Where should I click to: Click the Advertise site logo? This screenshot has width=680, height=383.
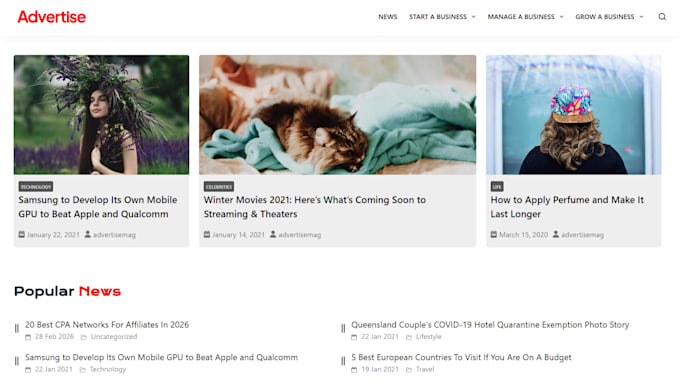[52, 17]
